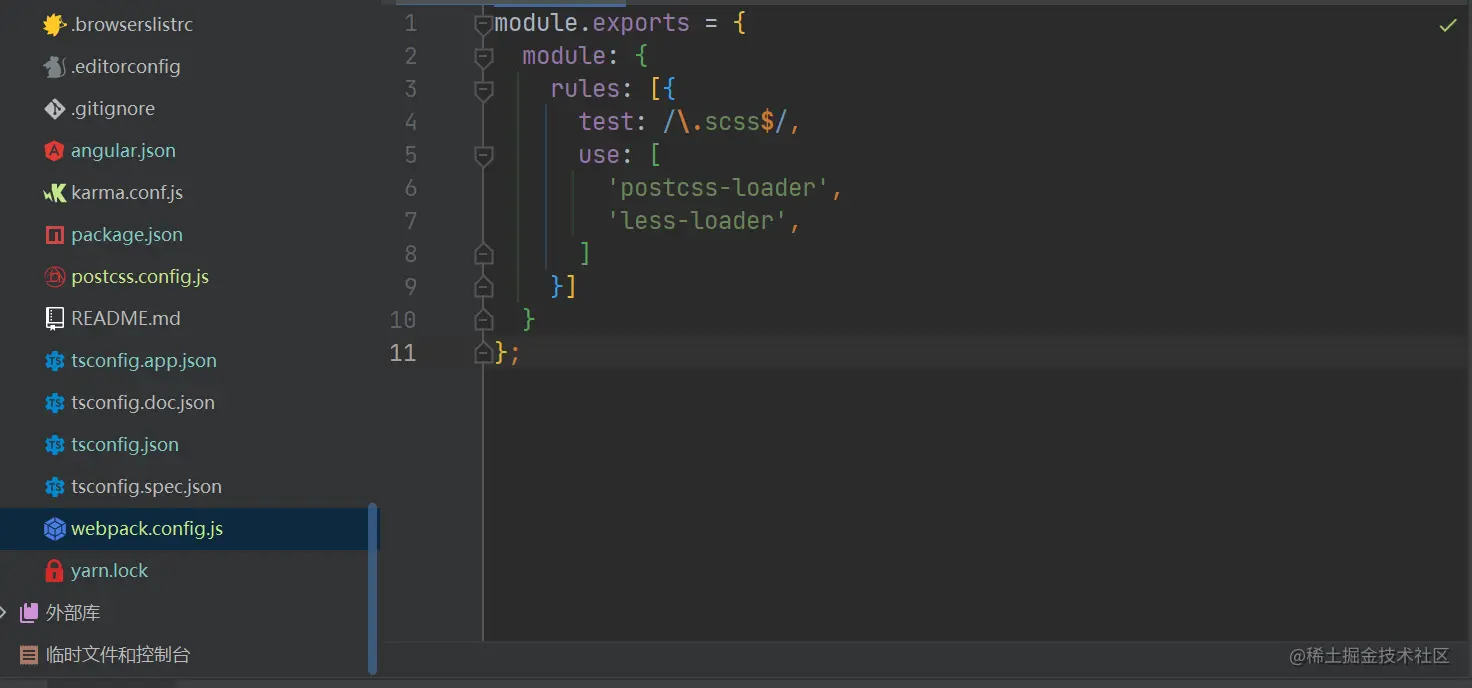Click the green inspection checkmark icon

[x=1447, y=25]
